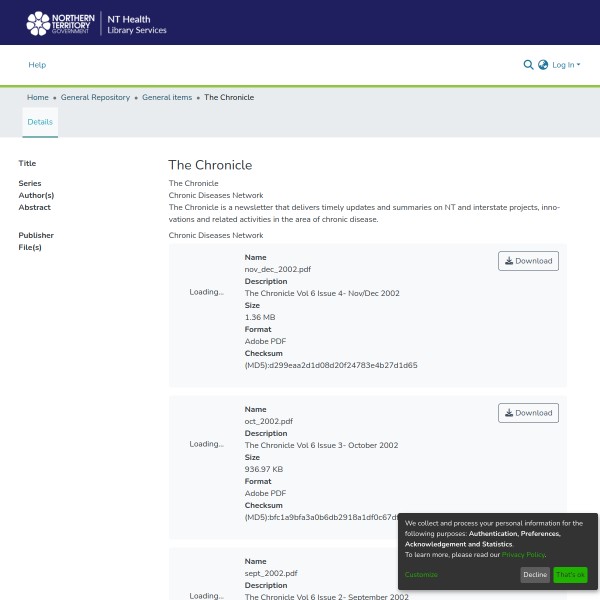Expand the Log In dropdown

[x=565, y=65]
